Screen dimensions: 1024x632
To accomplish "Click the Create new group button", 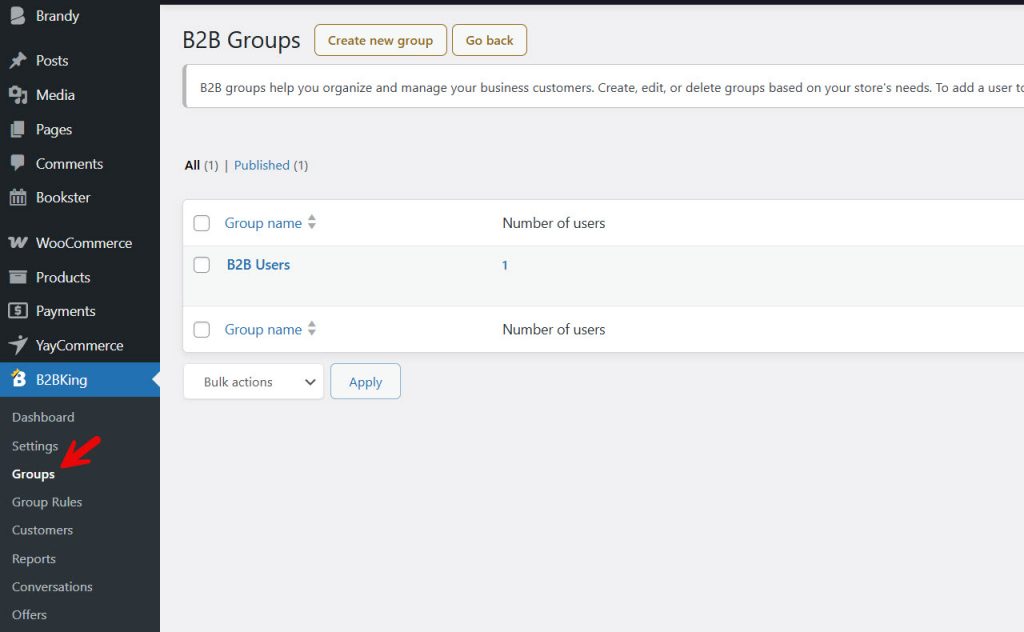I will (x=380, y=40).
